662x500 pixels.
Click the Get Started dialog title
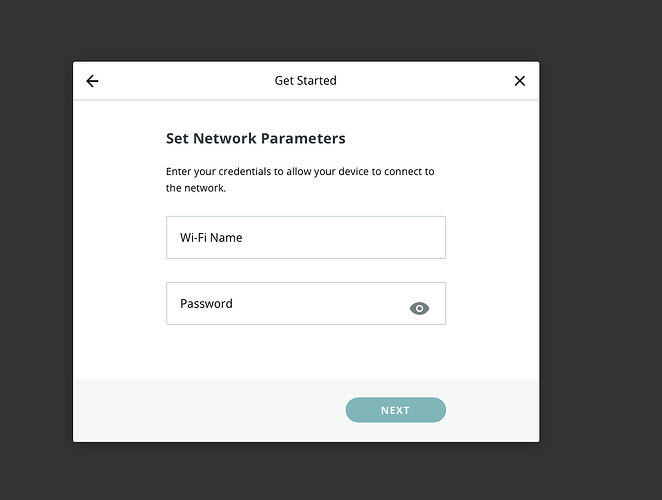click(x=305, y=81)
